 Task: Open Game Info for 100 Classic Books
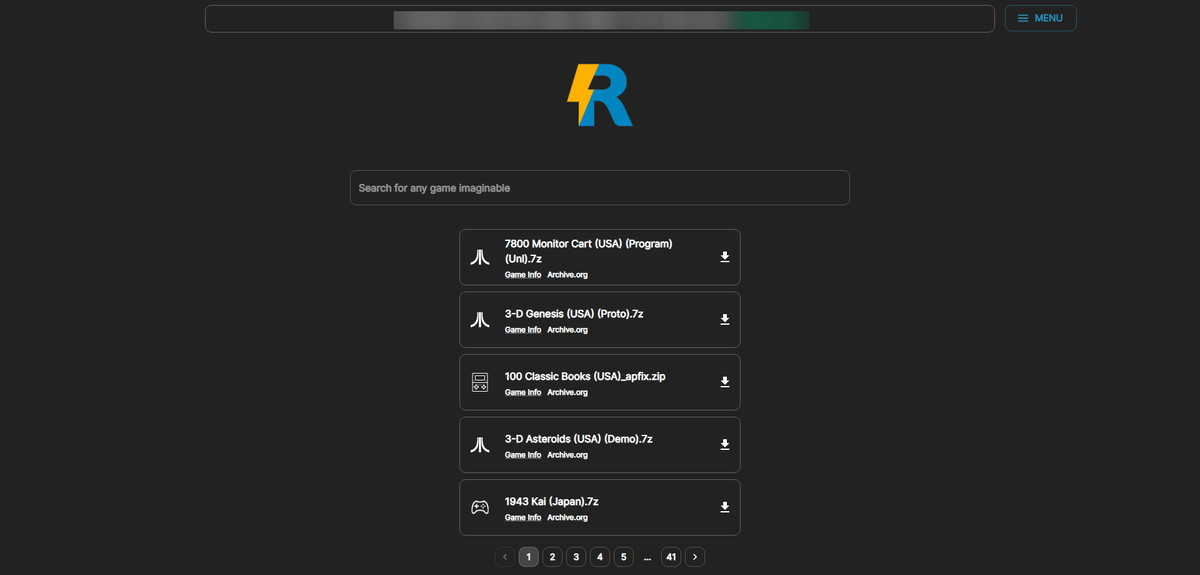523,392
